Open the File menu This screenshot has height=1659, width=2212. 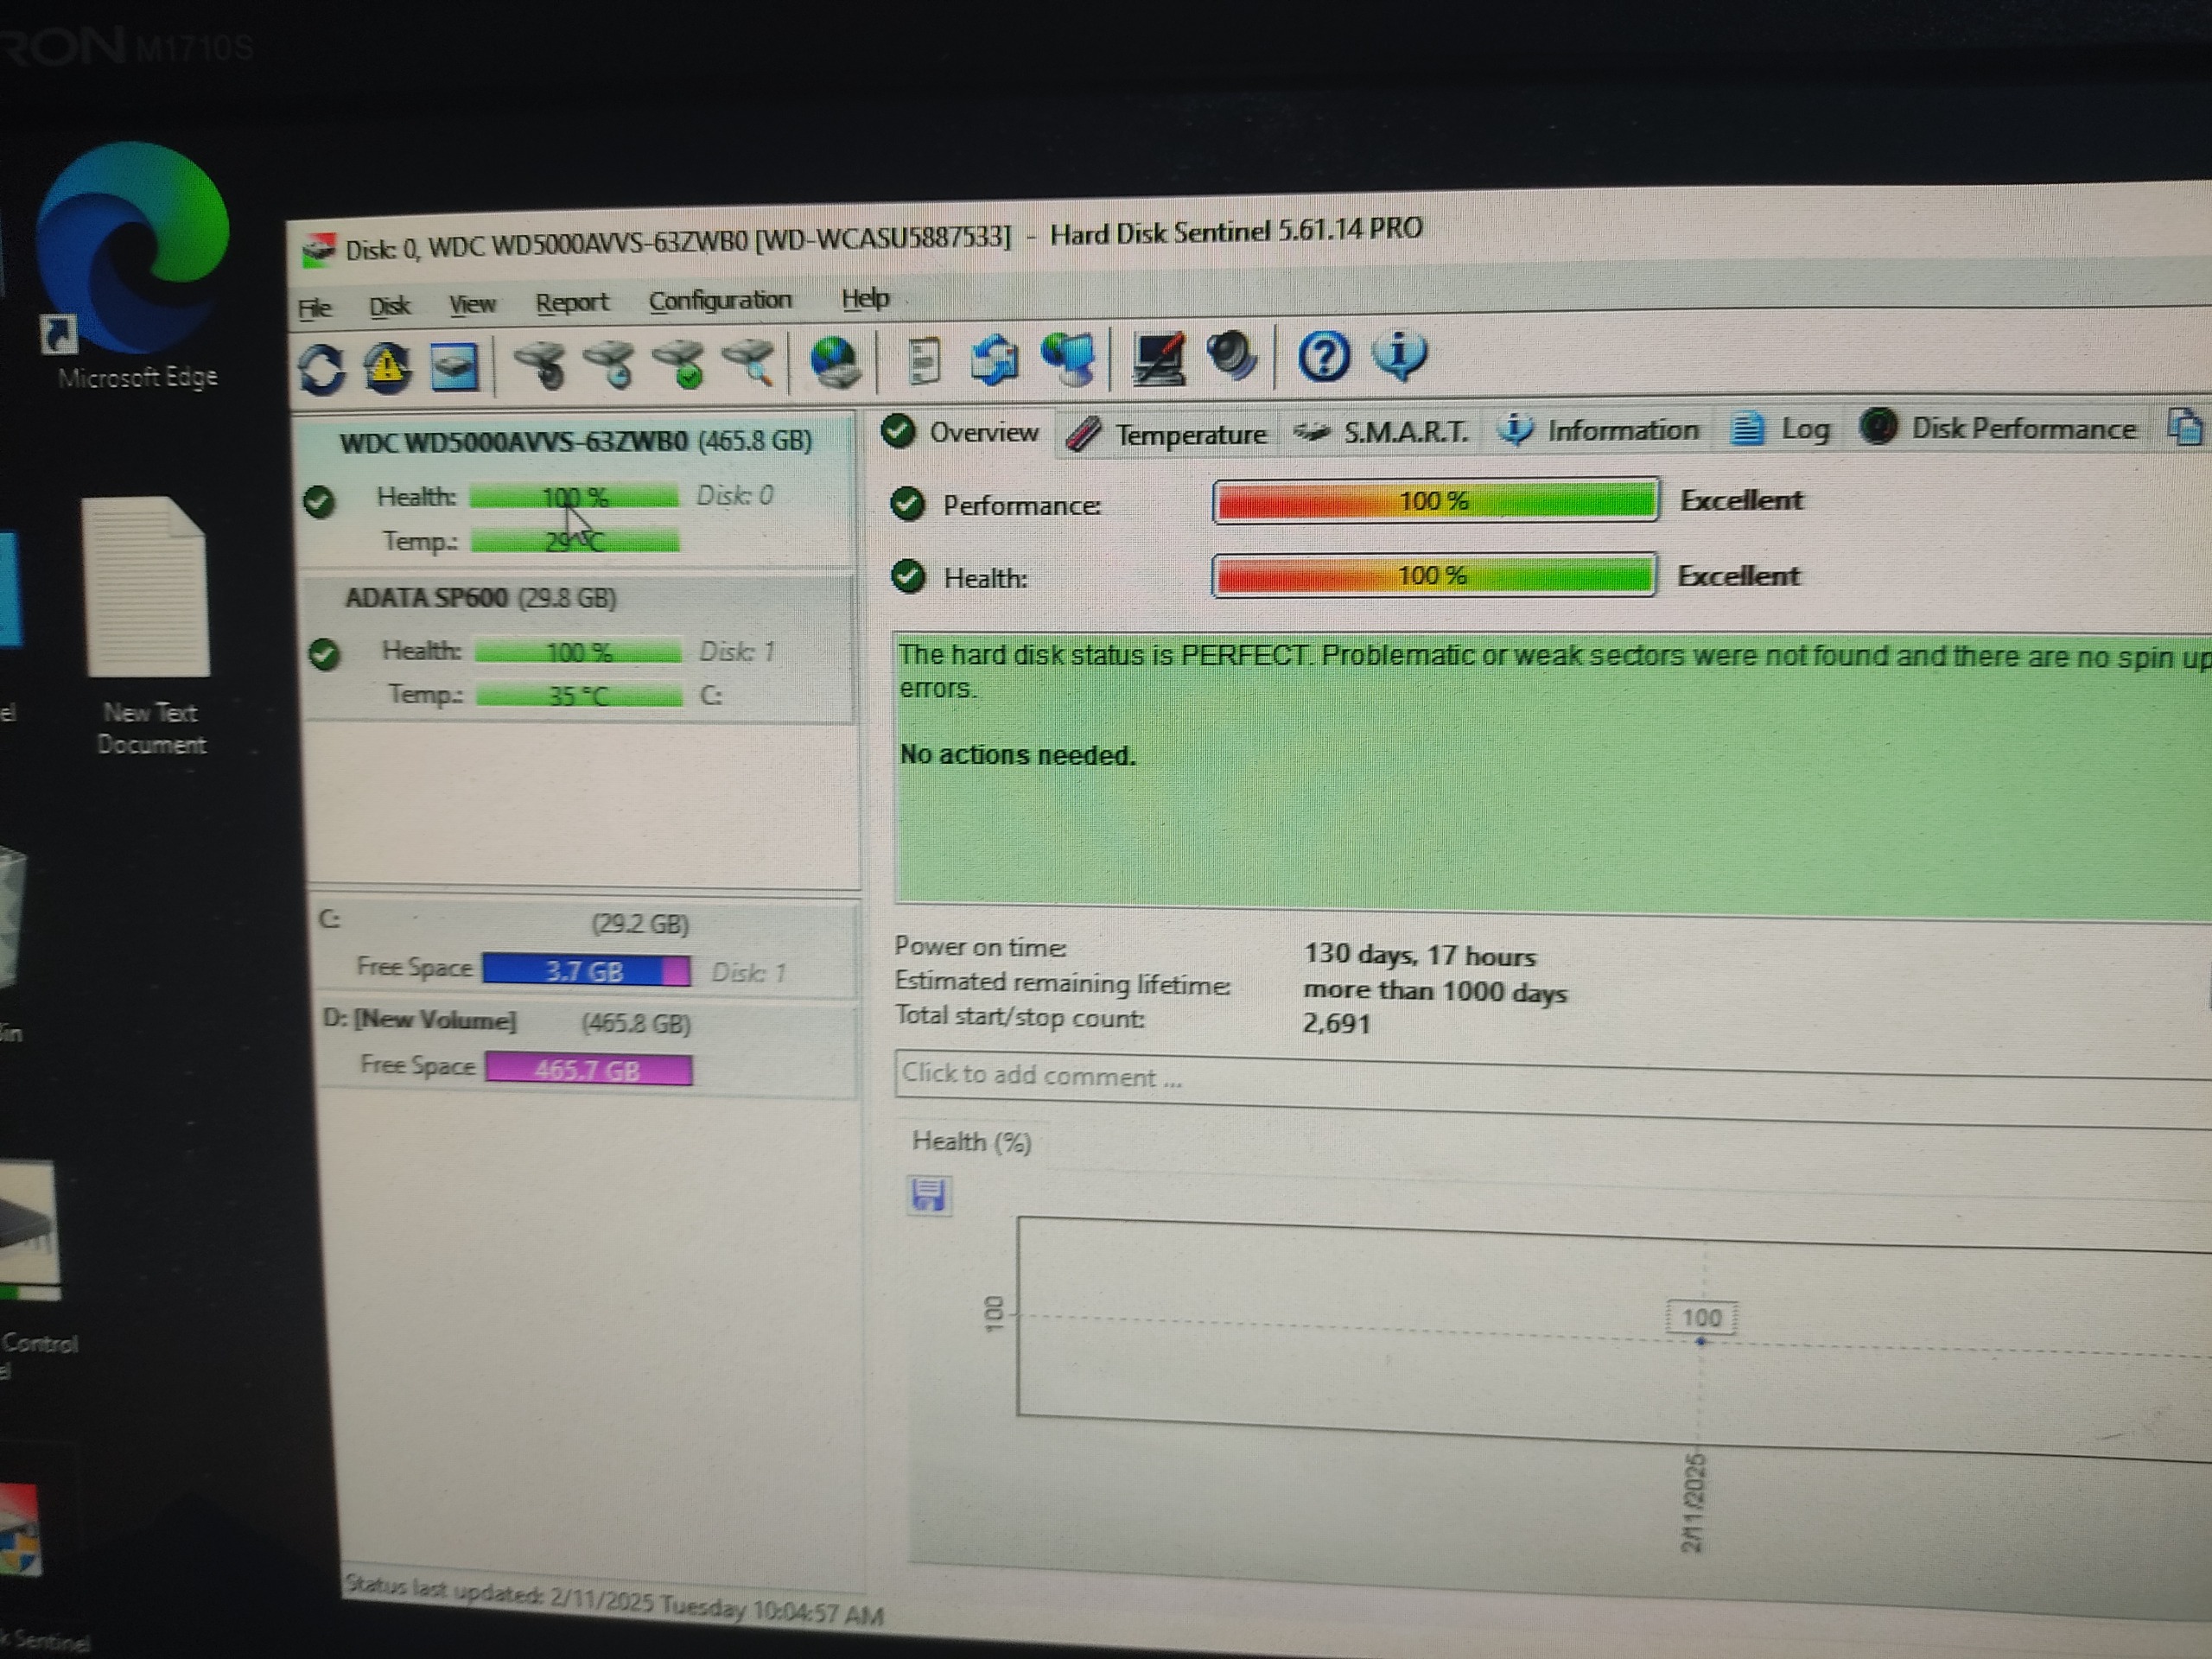[x=315, y=307]
